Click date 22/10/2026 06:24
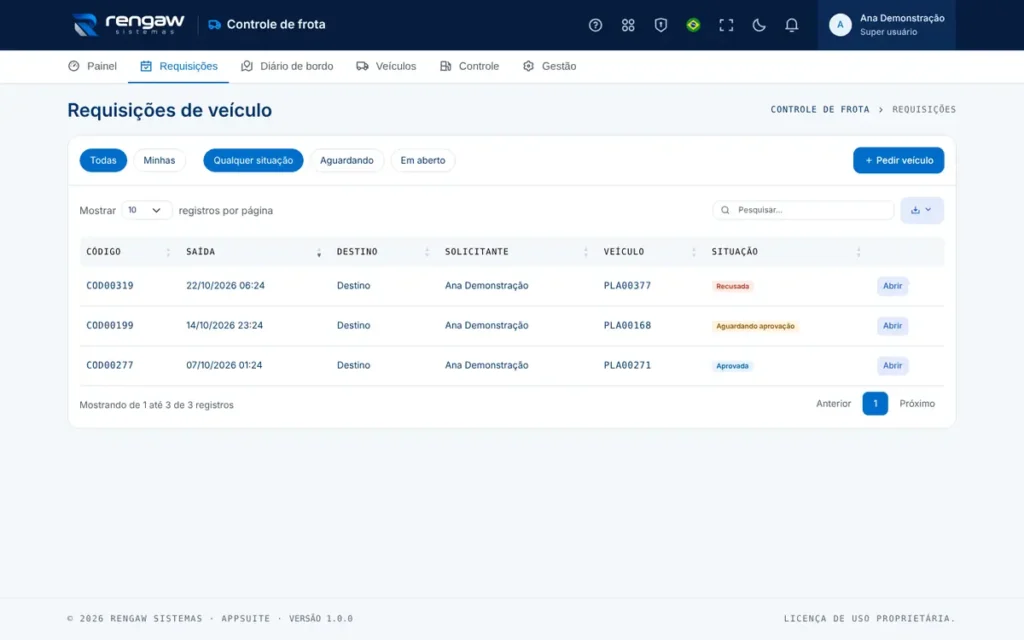This screenshot has width=1024, height=640. [x=225, y=285]
